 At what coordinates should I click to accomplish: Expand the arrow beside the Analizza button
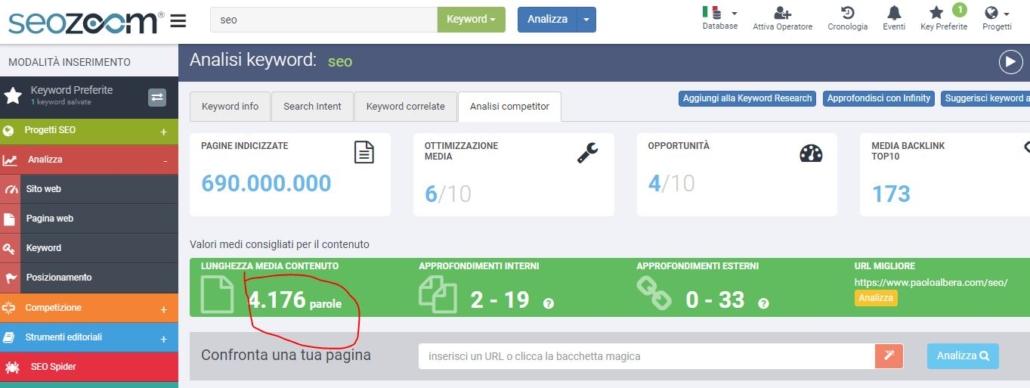point(586,20)
